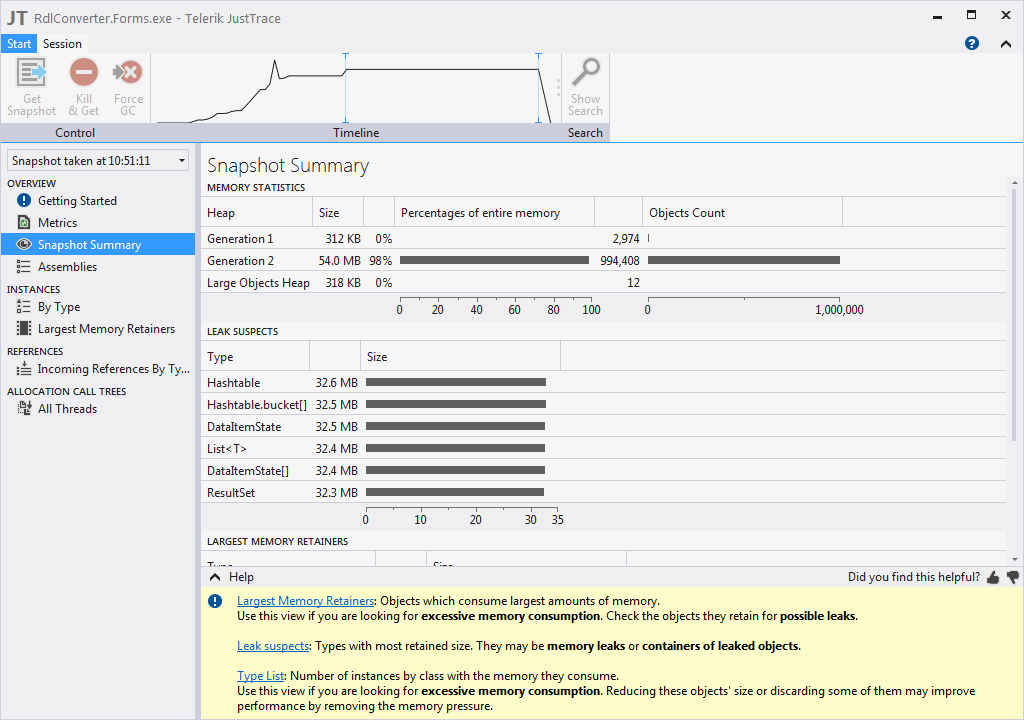
Task: Click left timeline range marker
Action: pyautogui.click(x=345, y=88)
